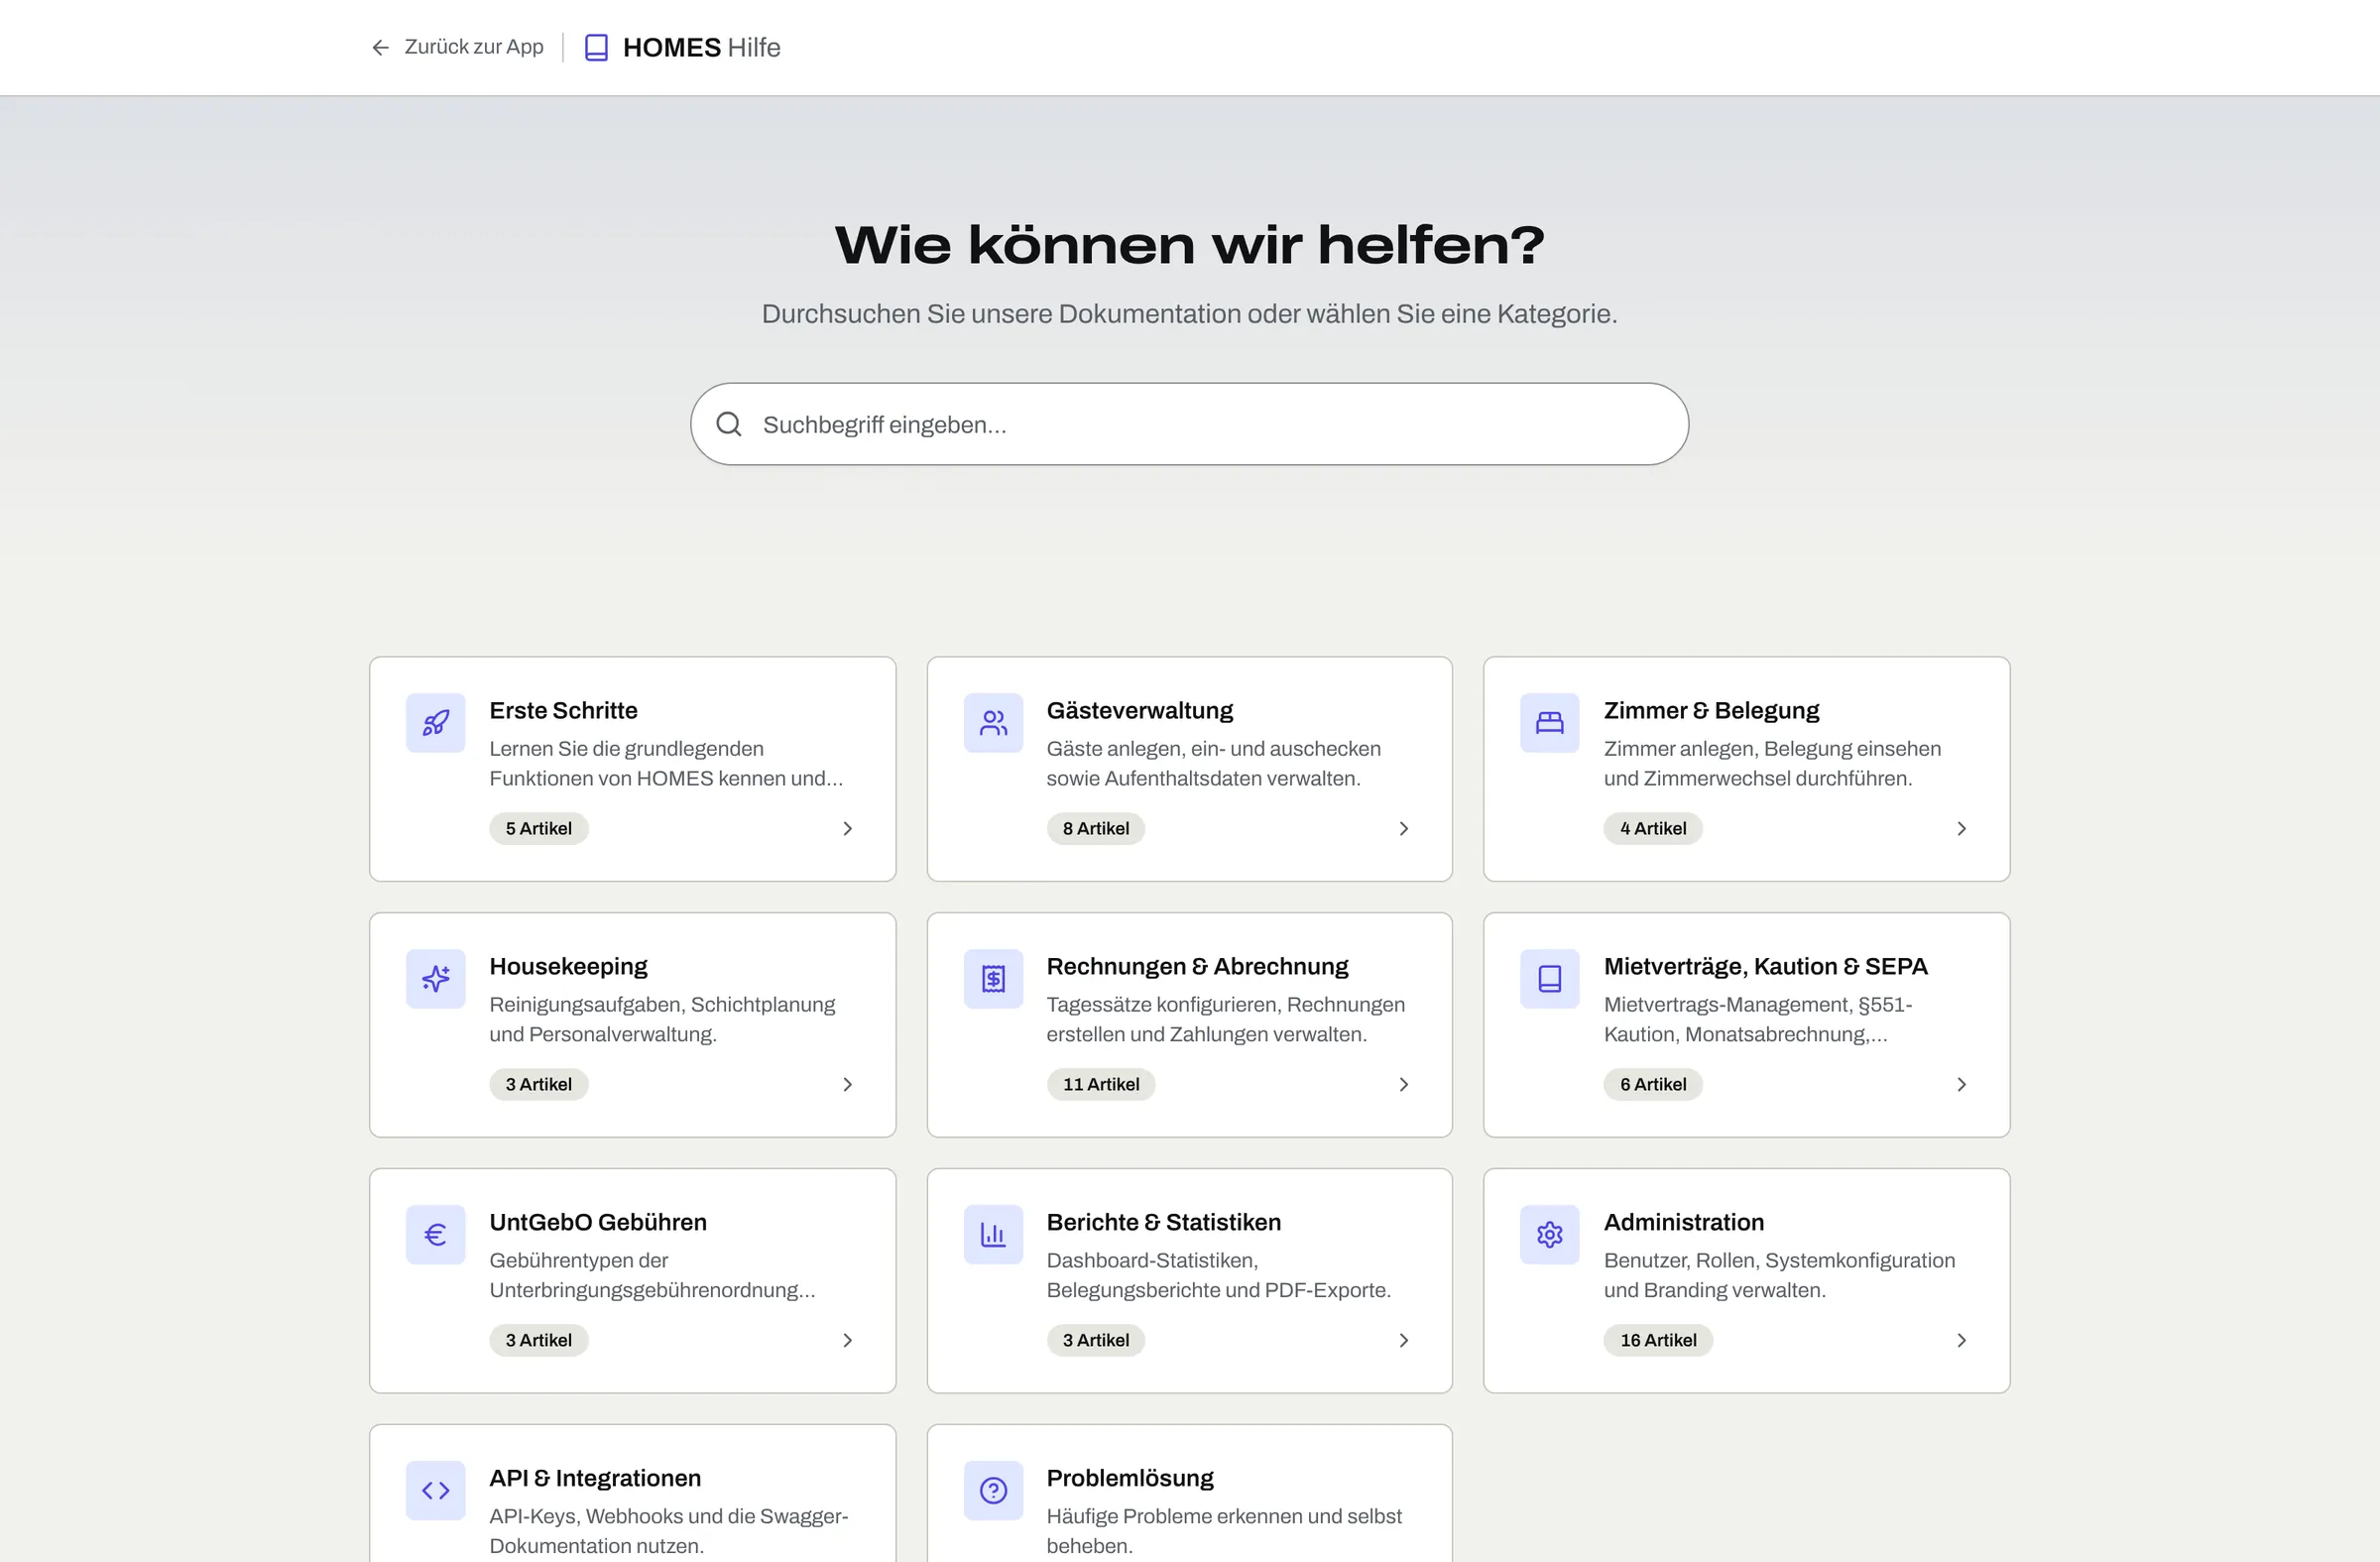
Task: Open Berichte & Statistiken via its chevron
Action: click(1403, 1340)
